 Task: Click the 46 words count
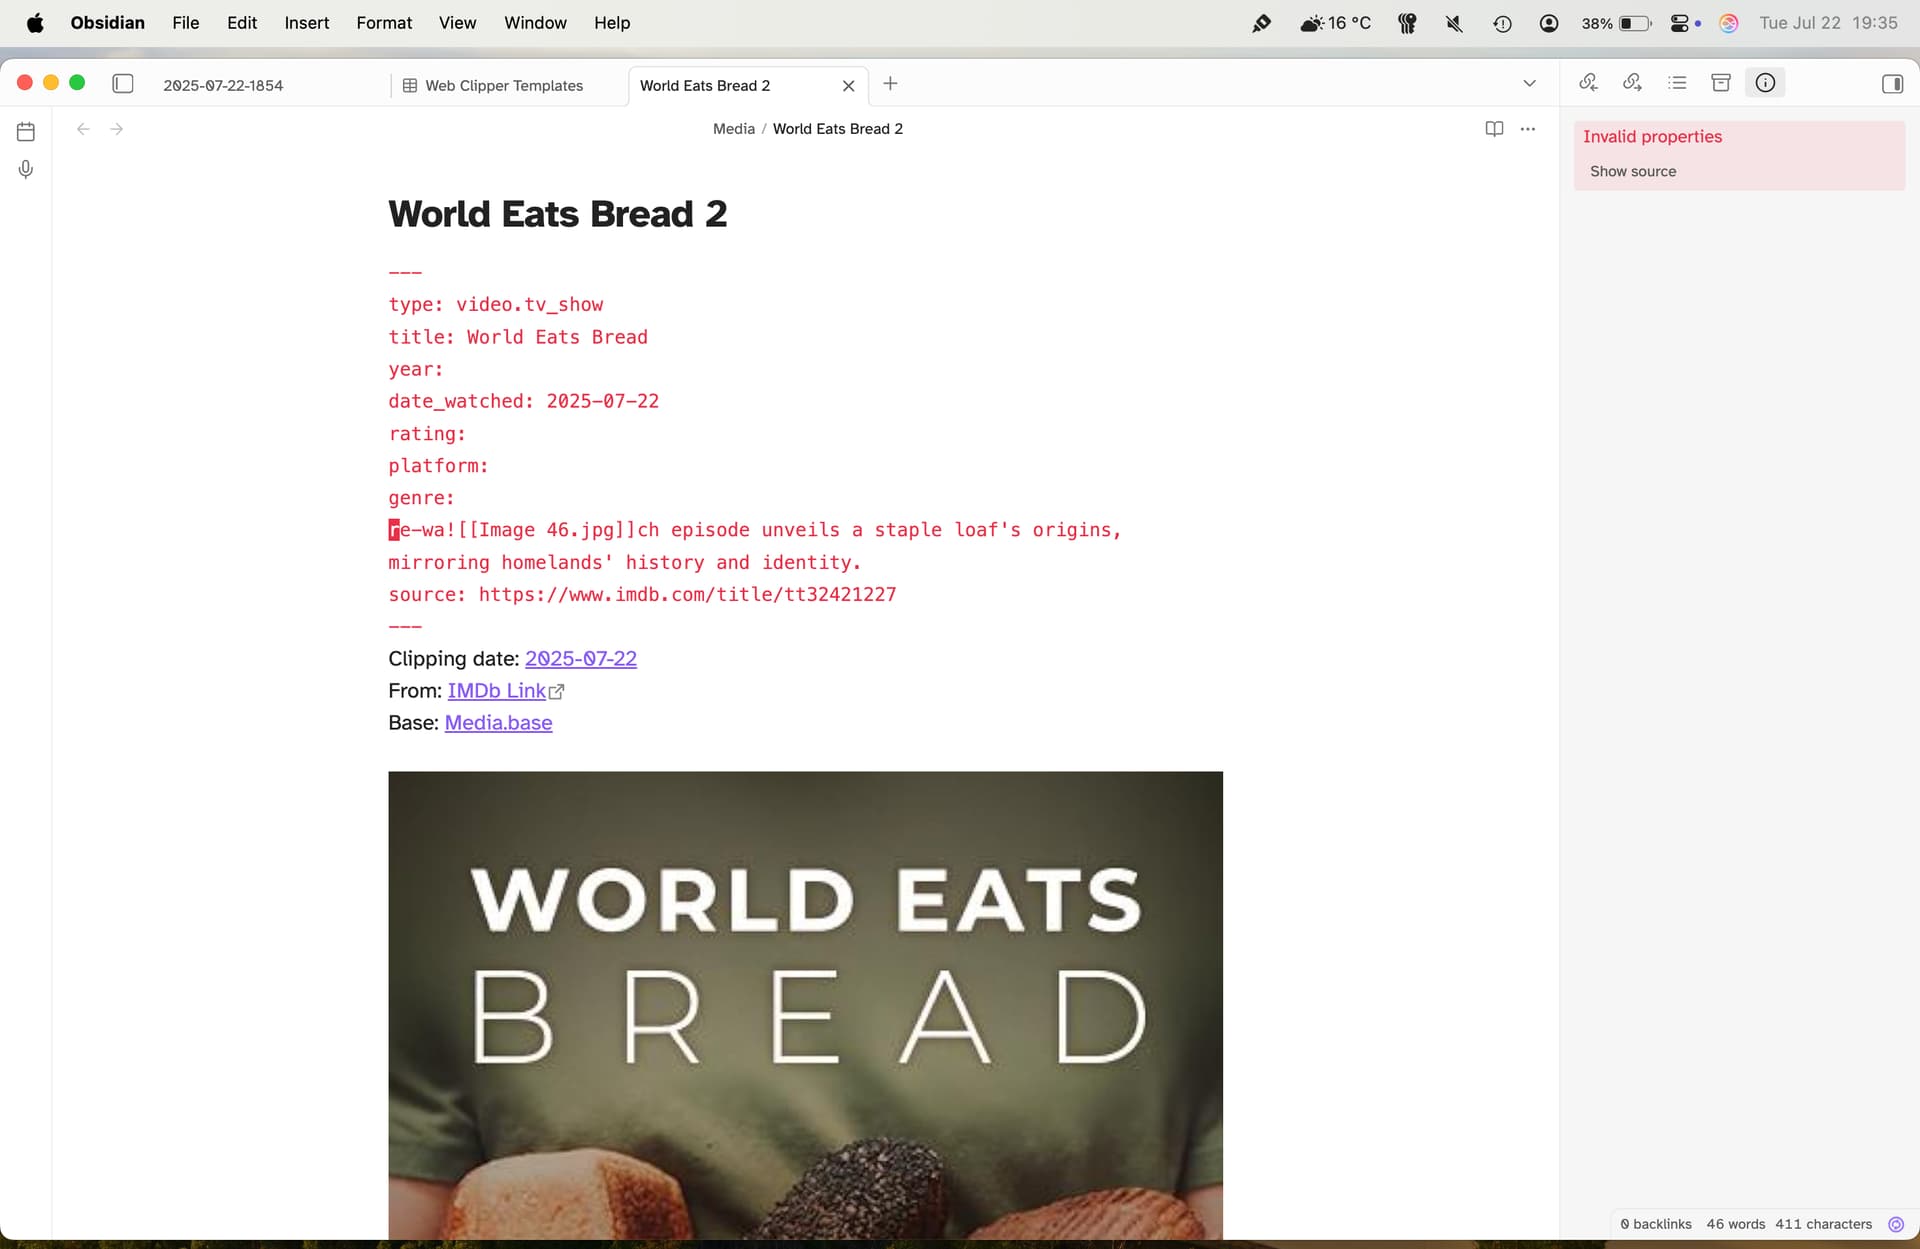[1736, 1224]
